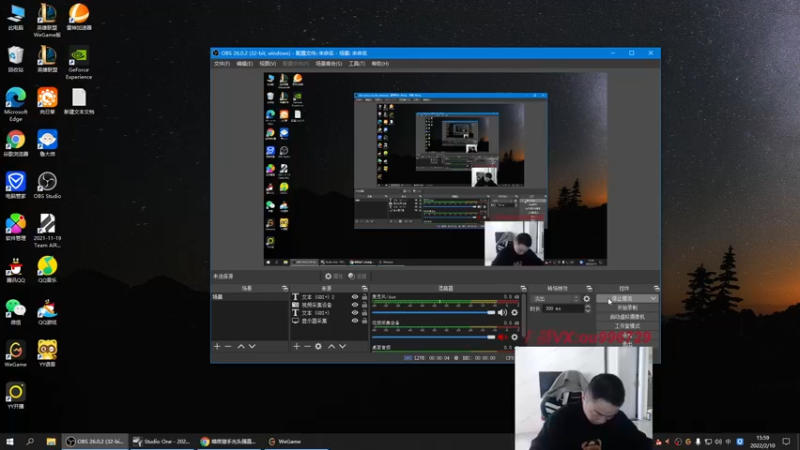Select the scene entry in the Scenes list
This screenshot has width=800, height=450.
pos(249,296)
